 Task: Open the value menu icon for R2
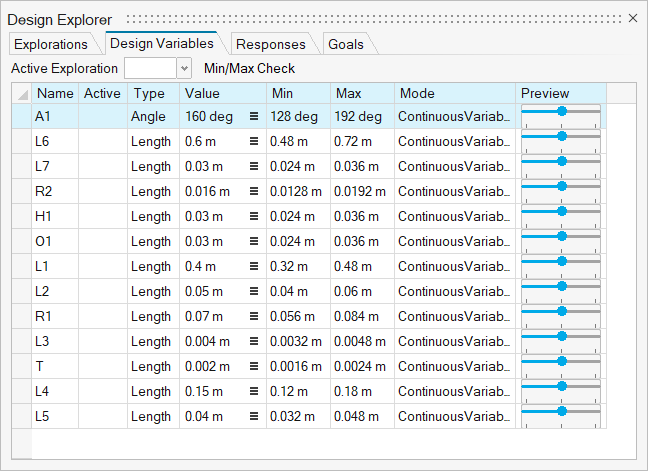pos(254,192)
